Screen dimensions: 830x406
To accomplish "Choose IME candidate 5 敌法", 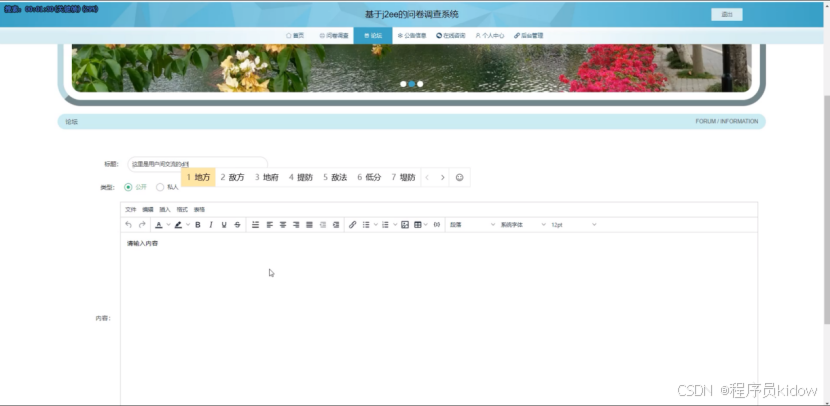I will click(x=335, y=177).
